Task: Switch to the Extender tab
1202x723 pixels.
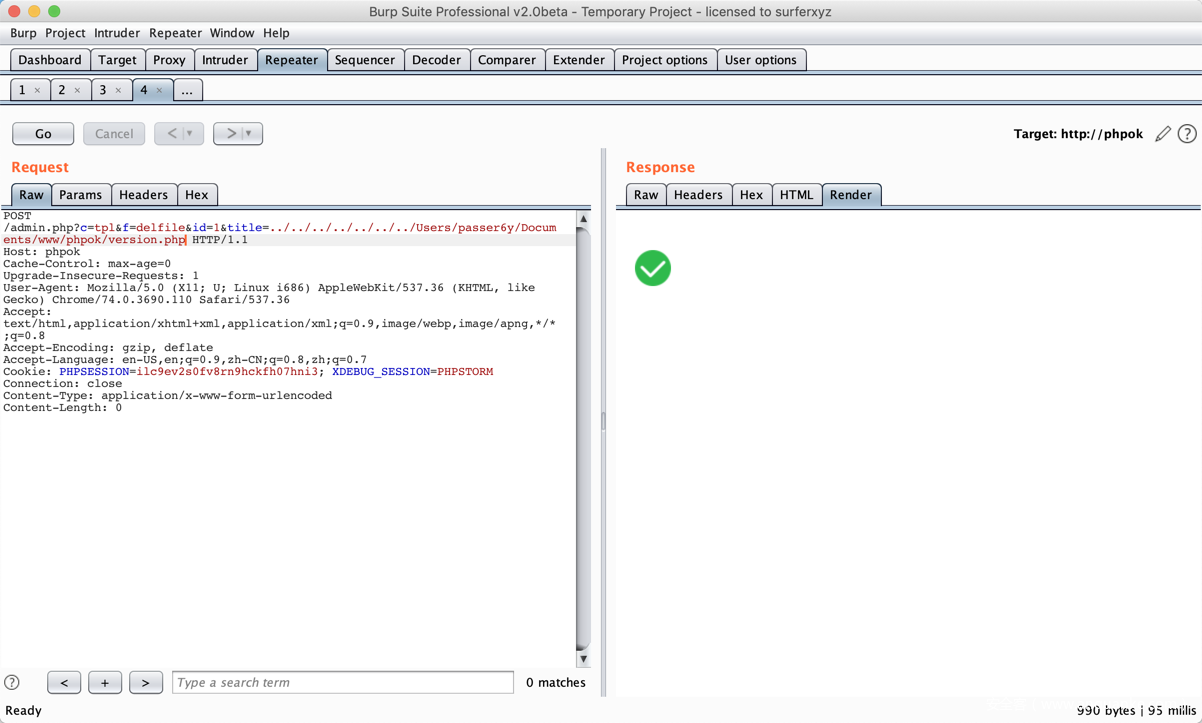Action: (x=579, y=60)
